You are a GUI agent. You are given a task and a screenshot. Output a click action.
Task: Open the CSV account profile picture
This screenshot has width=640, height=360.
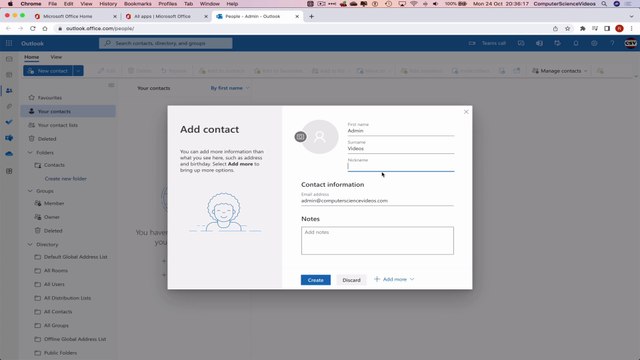click(630, 43)
